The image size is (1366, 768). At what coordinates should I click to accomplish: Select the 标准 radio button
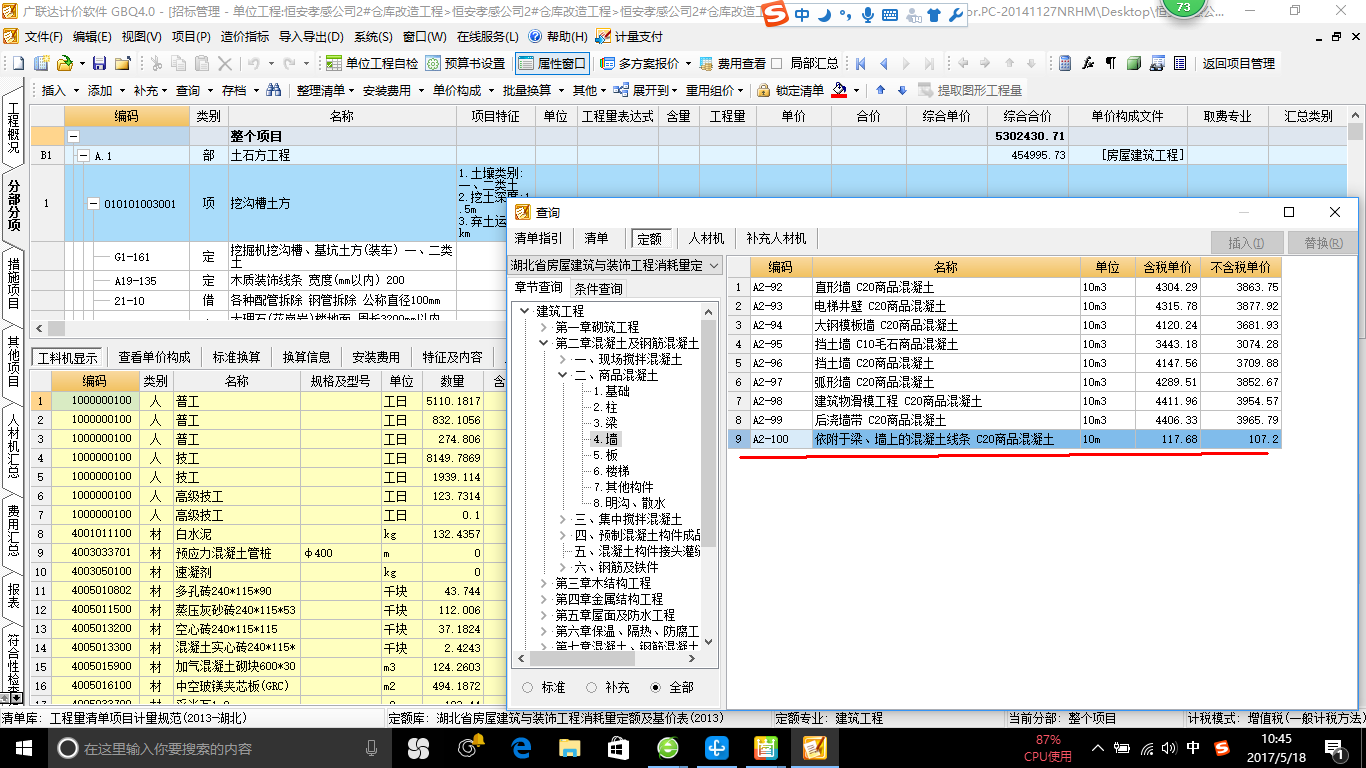pos(527,688)
